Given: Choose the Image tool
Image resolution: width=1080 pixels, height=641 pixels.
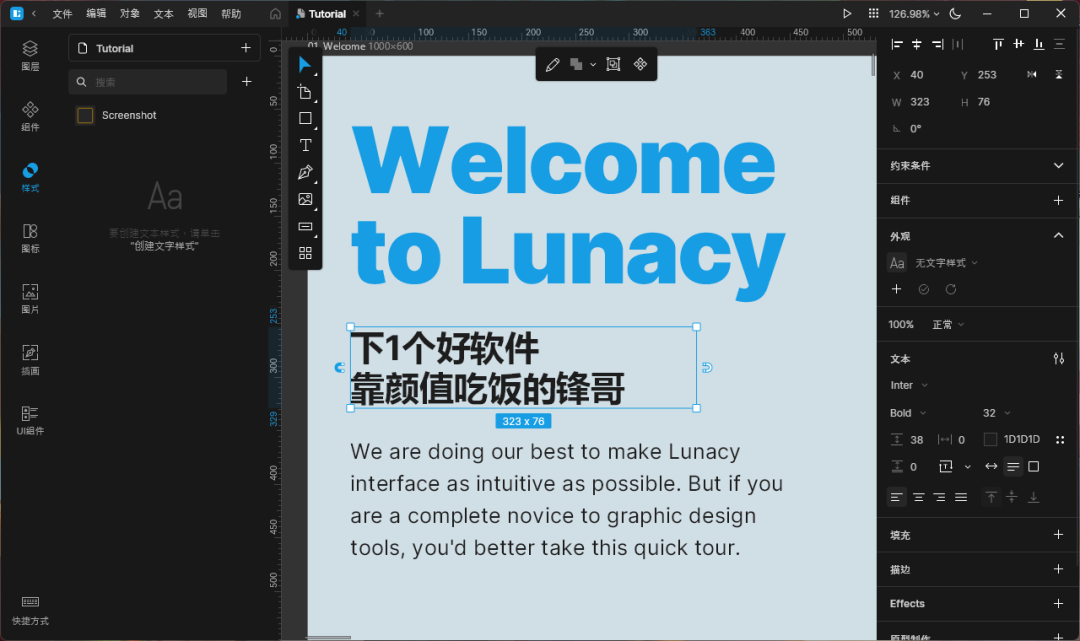Looking at the screenshot, I should (305, 199).
